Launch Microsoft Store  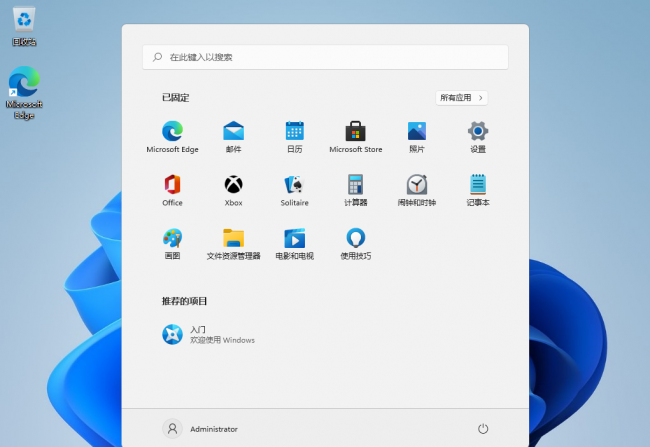356,137
